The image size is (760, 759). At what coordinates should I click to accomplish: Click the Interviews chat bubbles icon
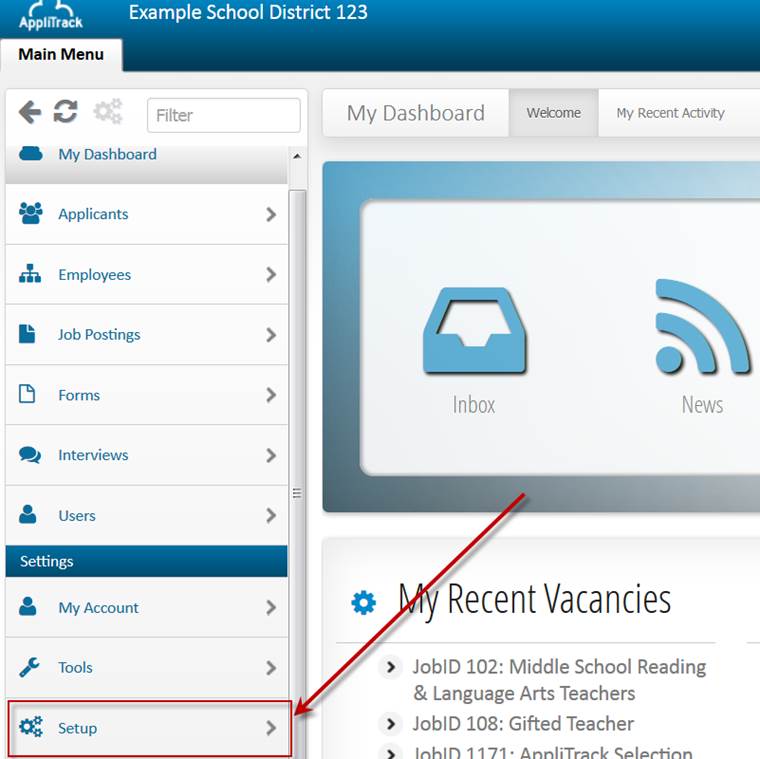coord(30,455)
